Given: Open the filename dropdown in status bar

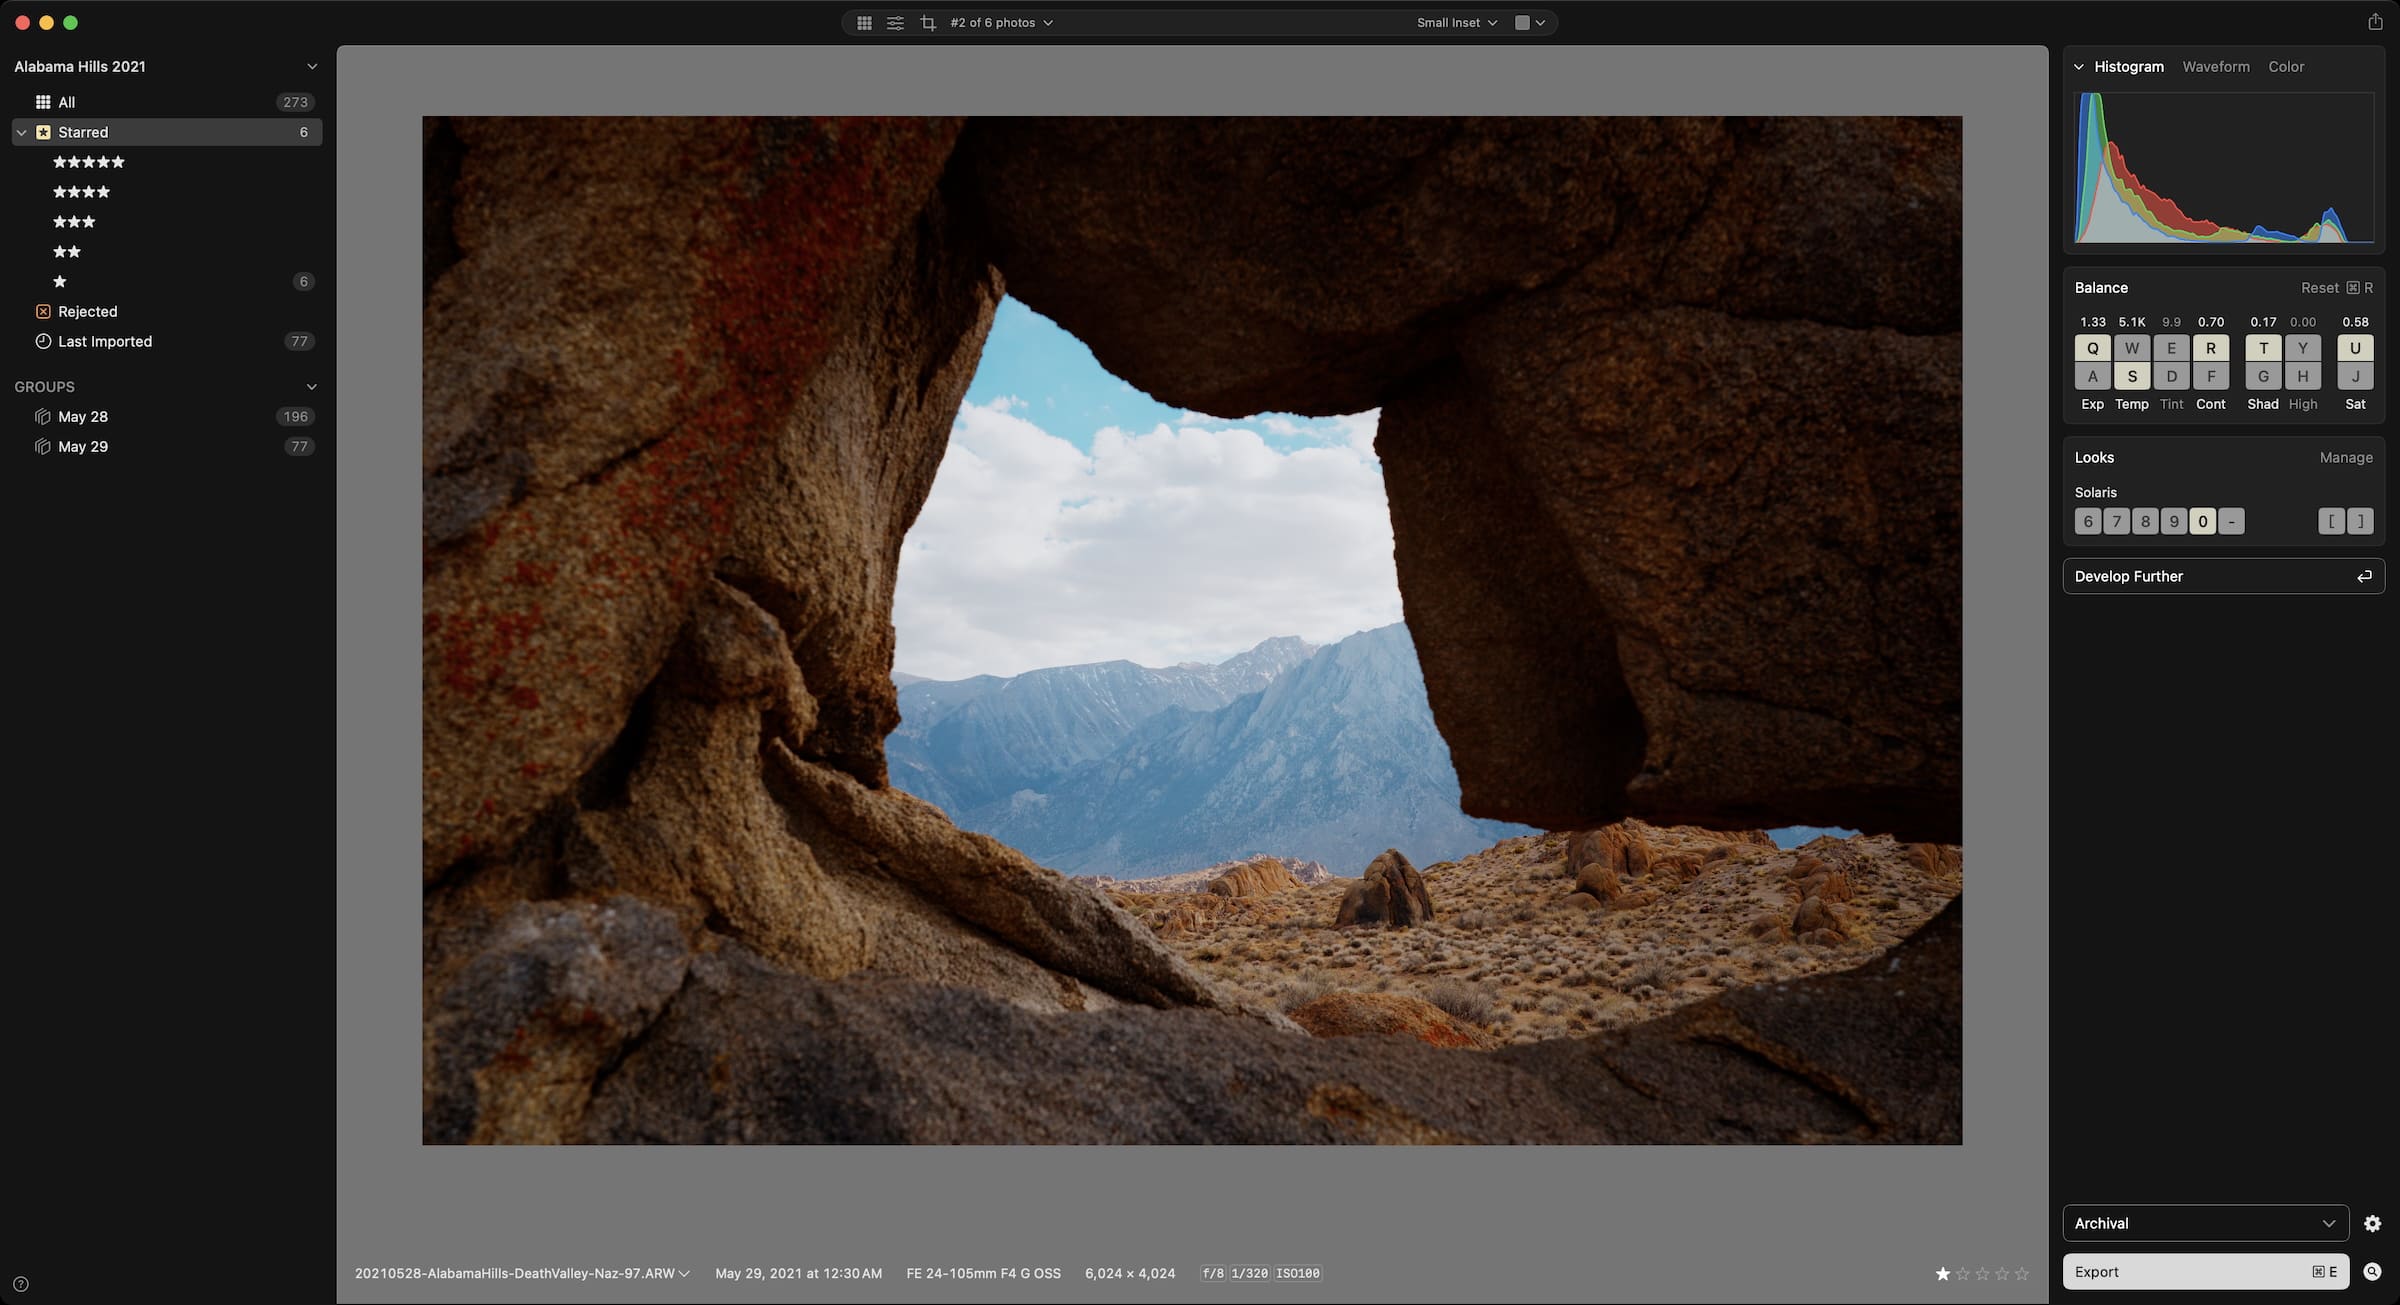Looking at the screenshot, I should (522, 1273).
